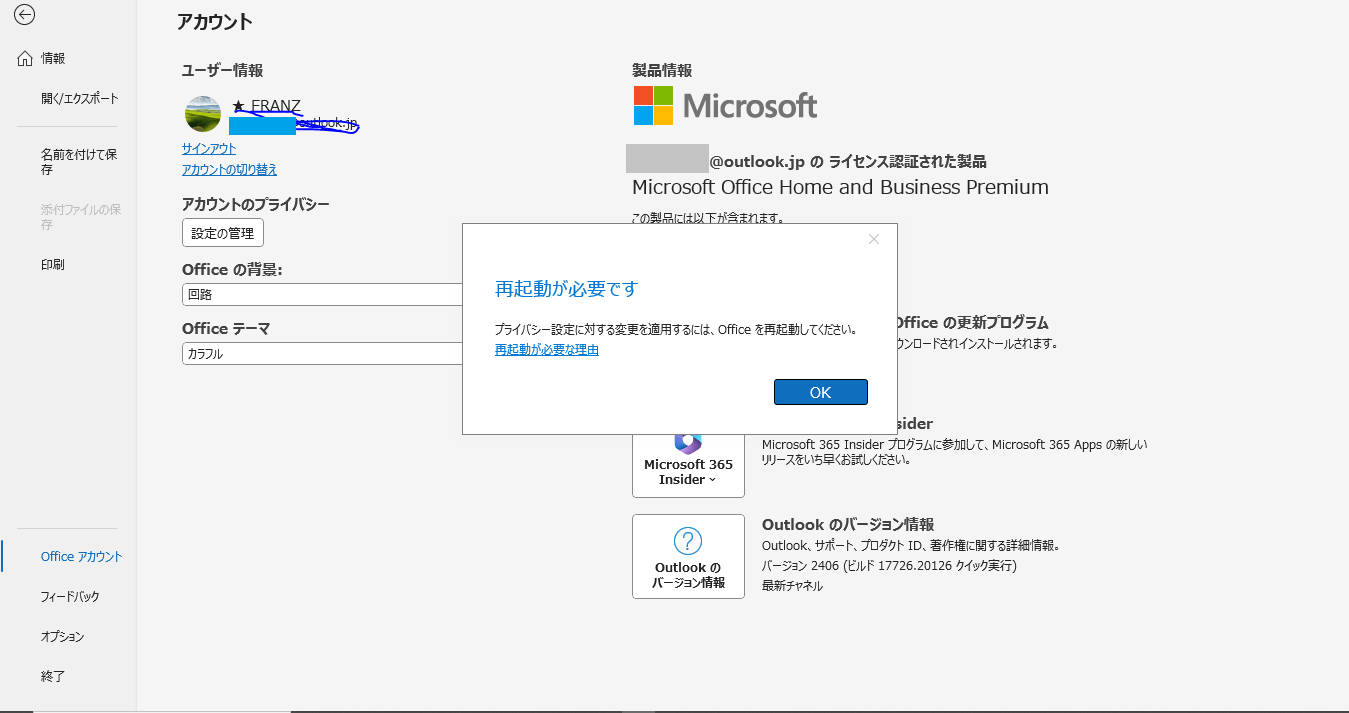Click アカウントの切り替え link
This screenshot has height=713, width=1349.
230,170
